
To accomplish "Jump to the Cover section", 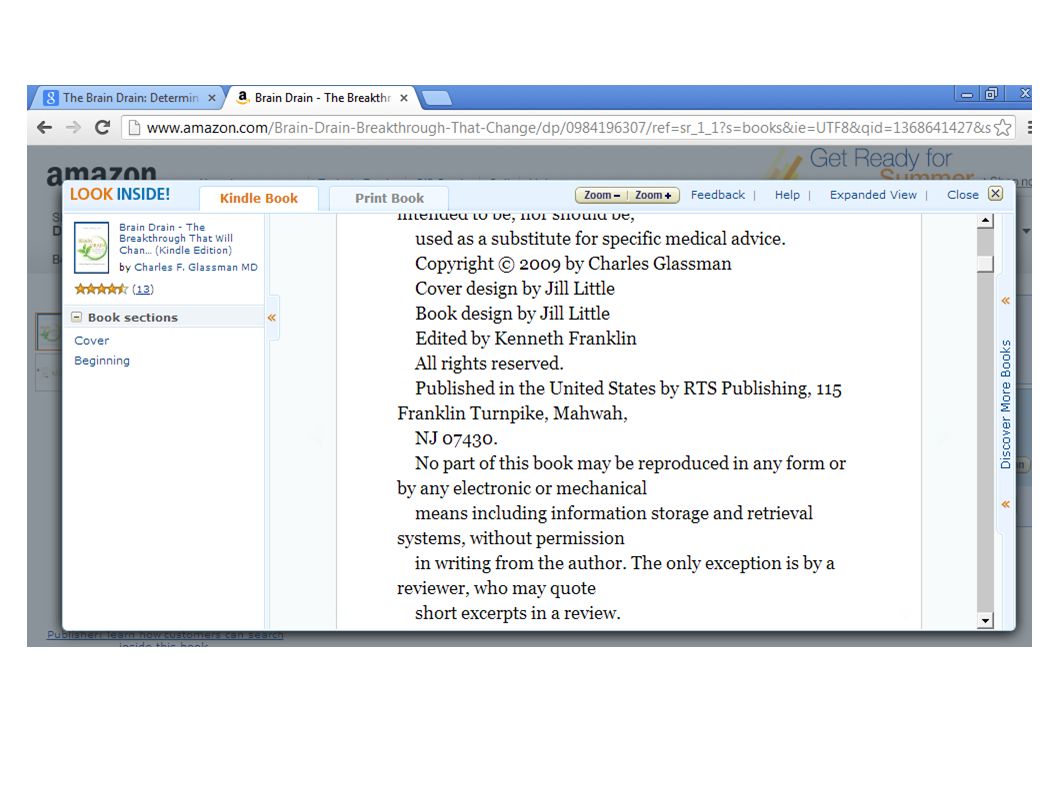I will point(91,341).
